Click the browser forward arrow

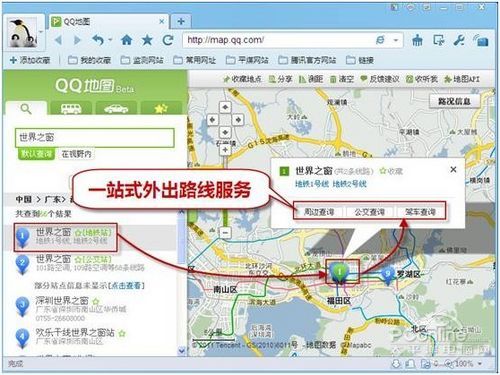(x=77, y=40)
